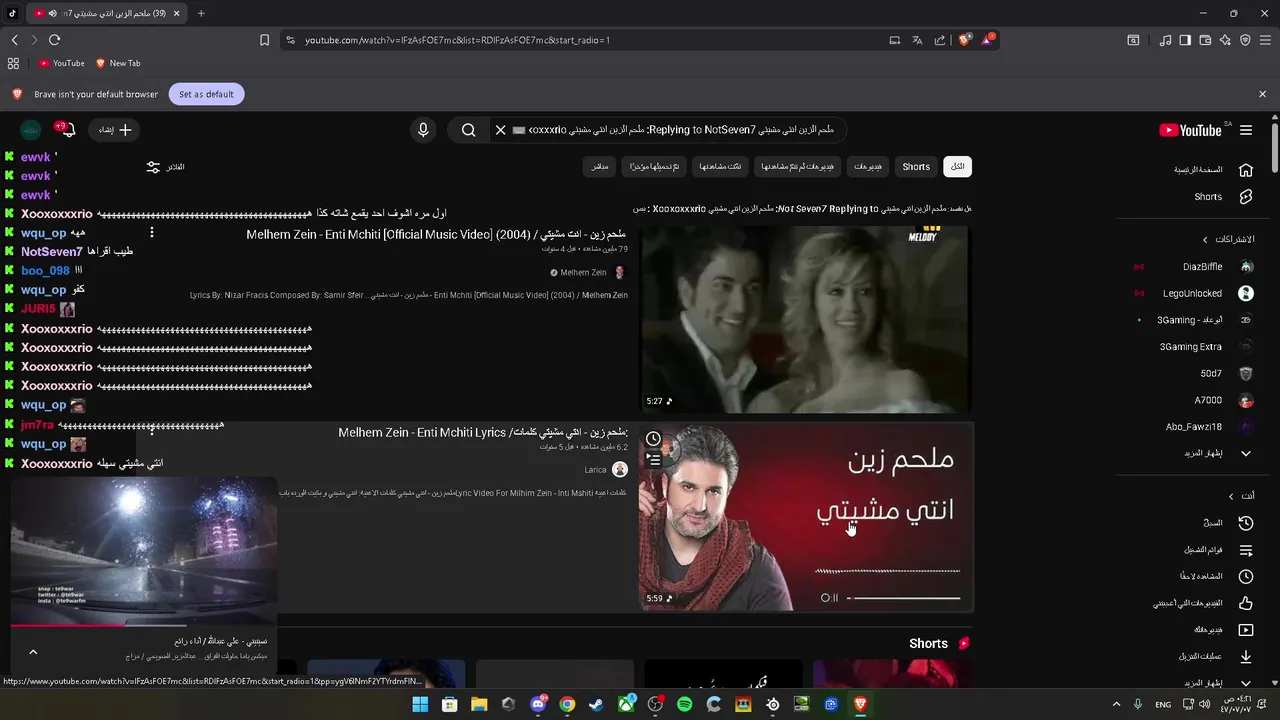Reload the page in Brave

(54, 40)
